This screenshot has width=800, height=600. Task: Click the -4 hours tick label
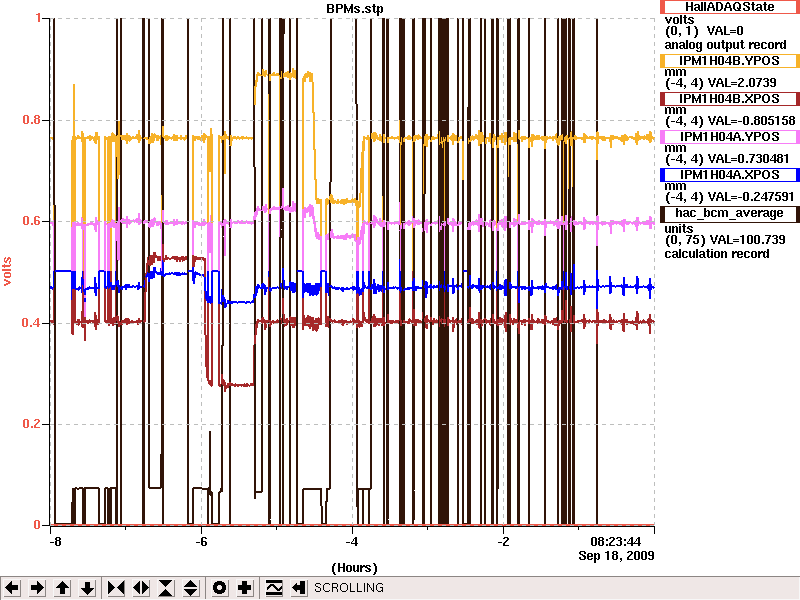[353, 541]
